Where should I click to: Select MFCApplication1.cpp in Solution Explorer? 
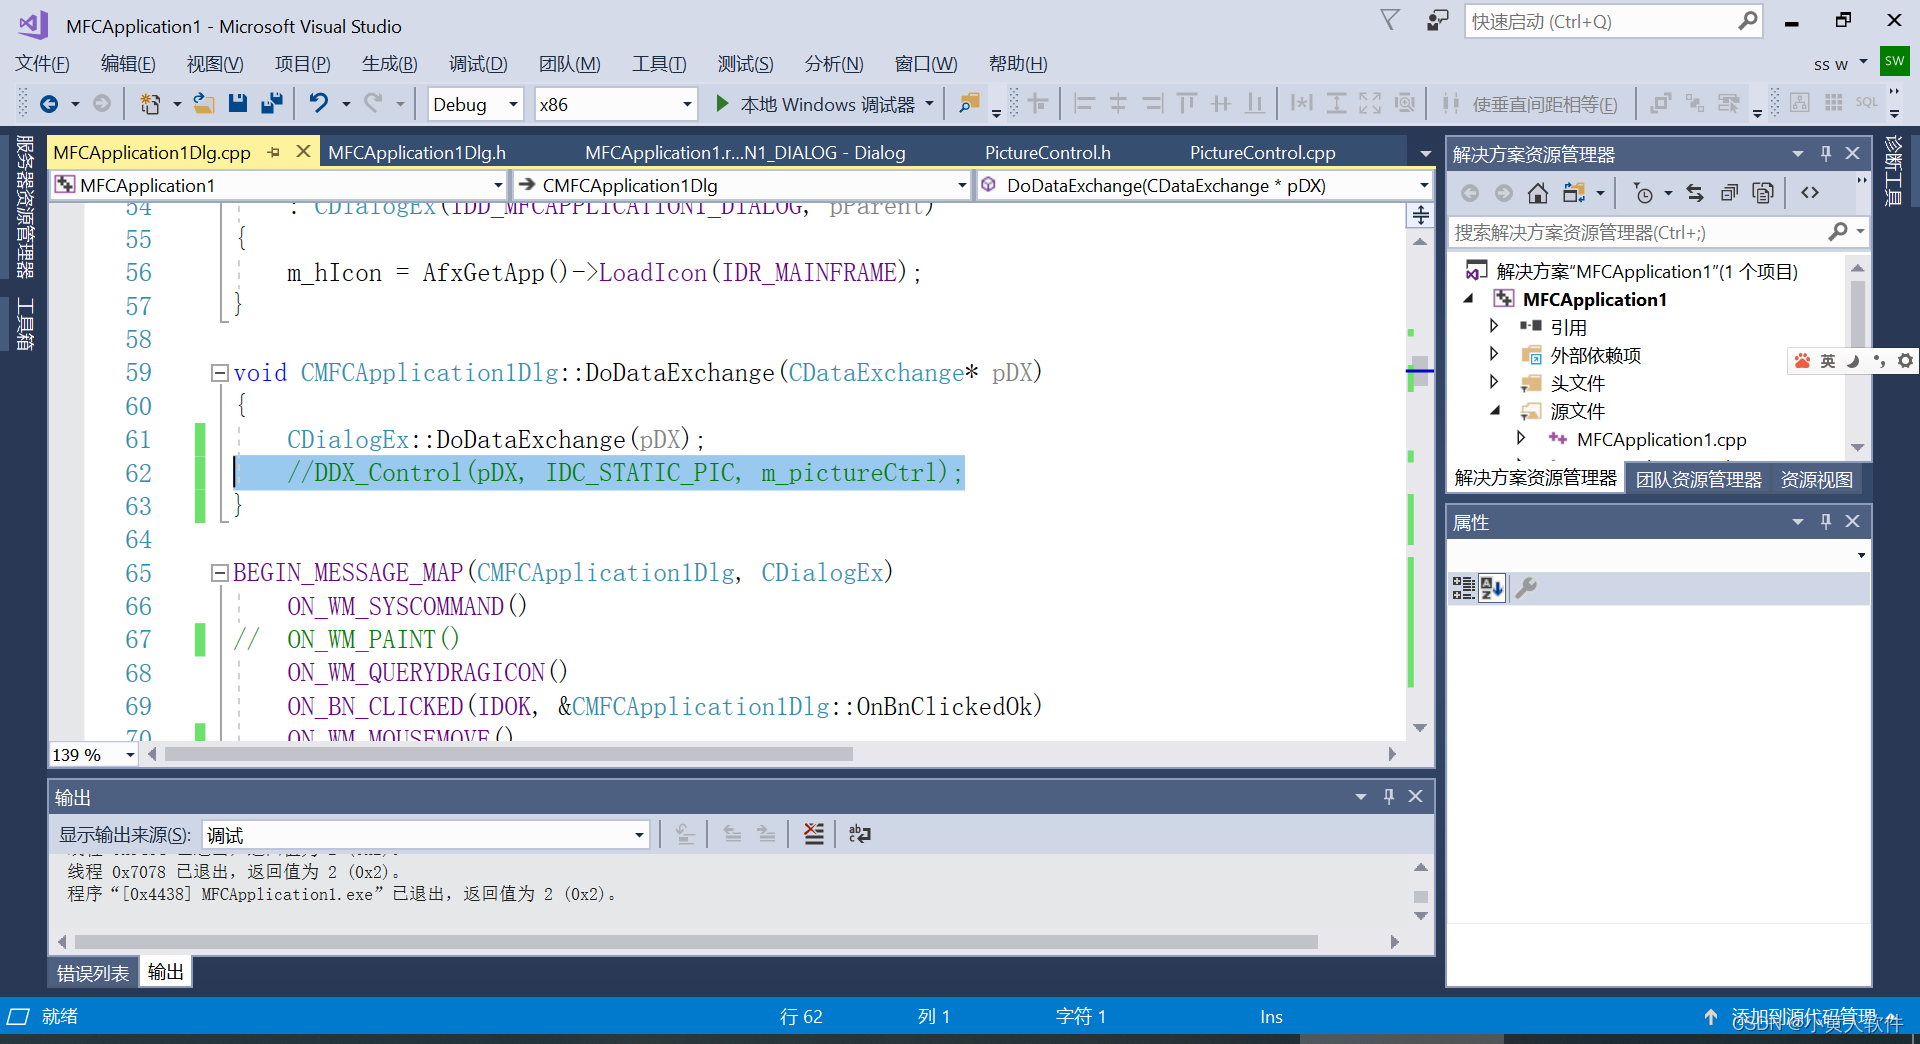[1661, 439]
